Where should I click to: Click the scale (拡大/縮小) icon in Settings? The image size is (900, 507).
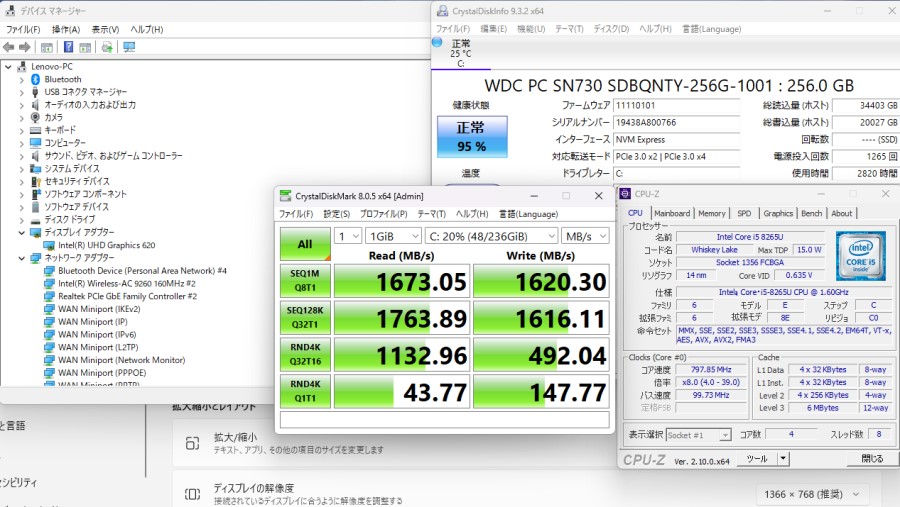[192, 443]
